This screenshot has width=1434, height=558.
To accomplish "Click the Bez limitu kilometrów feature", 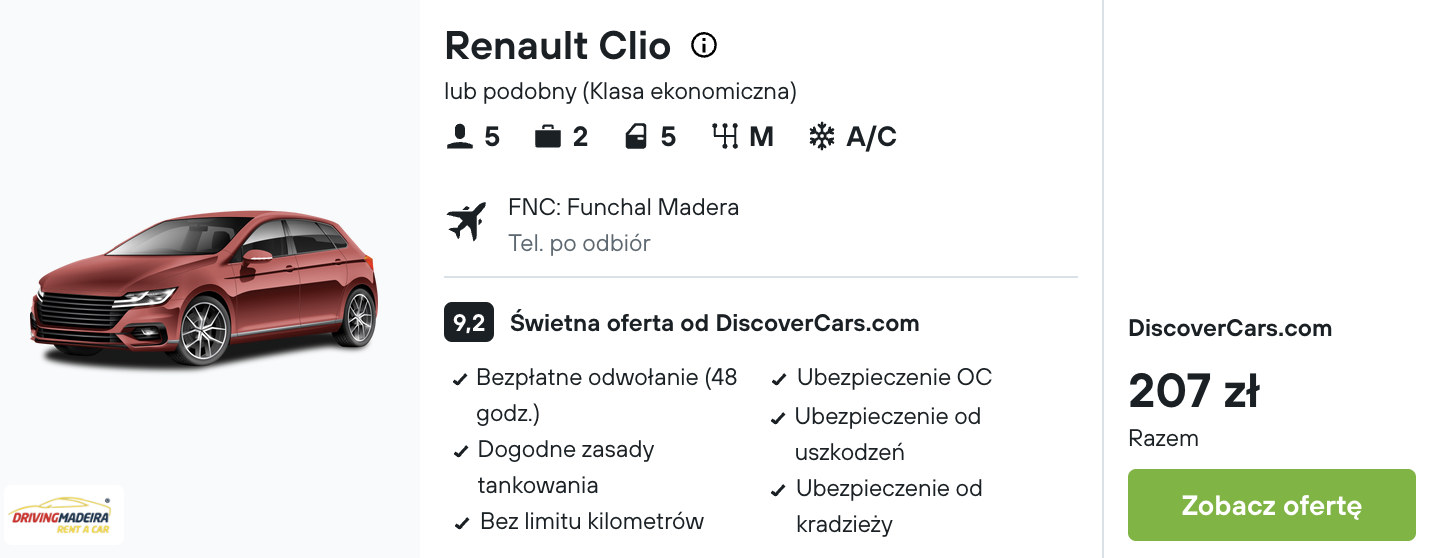I will pos(591,521).
